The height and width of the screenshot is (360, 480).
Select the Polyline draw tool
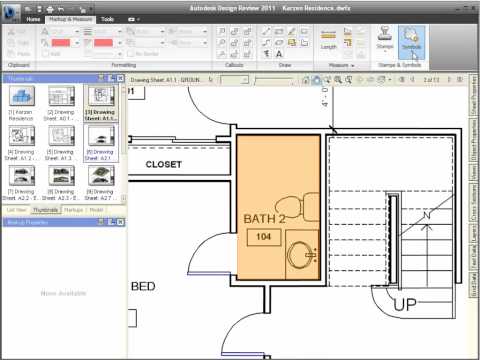coord(266,43)
